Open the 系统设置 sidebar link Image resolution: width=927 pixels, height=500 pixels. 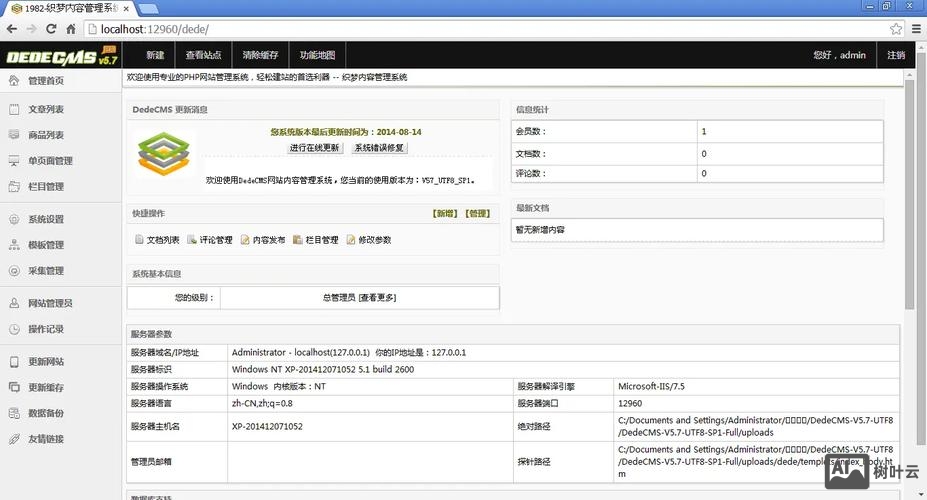[46, 219]
